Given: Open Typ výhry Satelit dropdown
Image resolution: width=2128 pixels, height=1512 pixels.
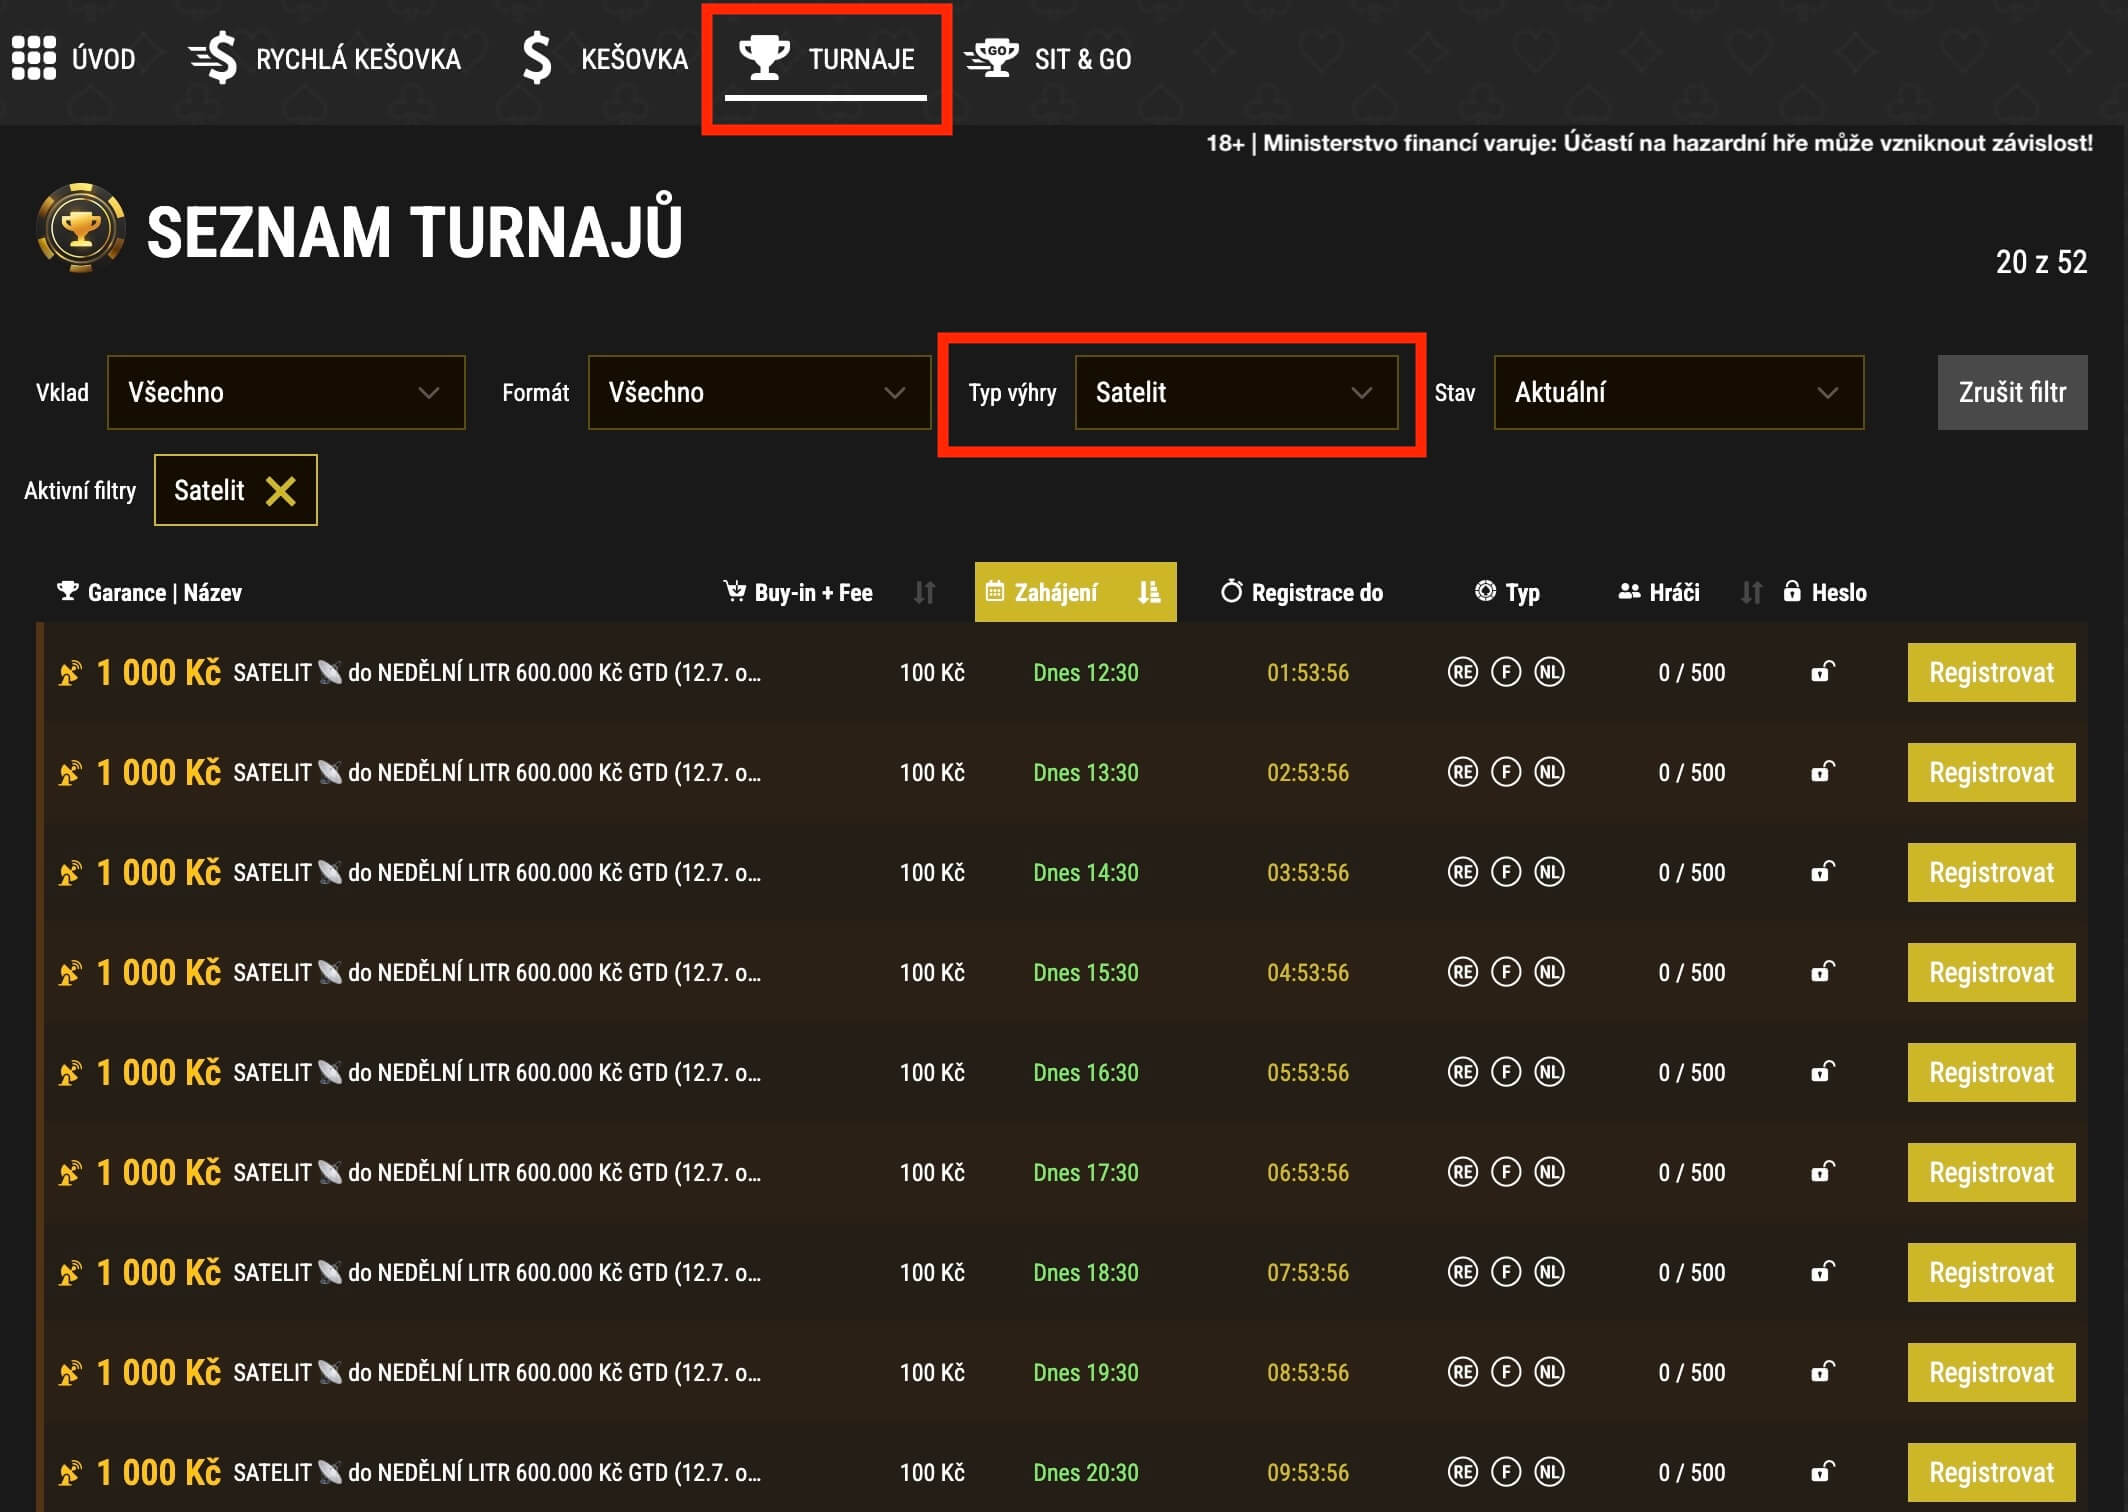Looking at the screenshot, I should click(1236, 392).
